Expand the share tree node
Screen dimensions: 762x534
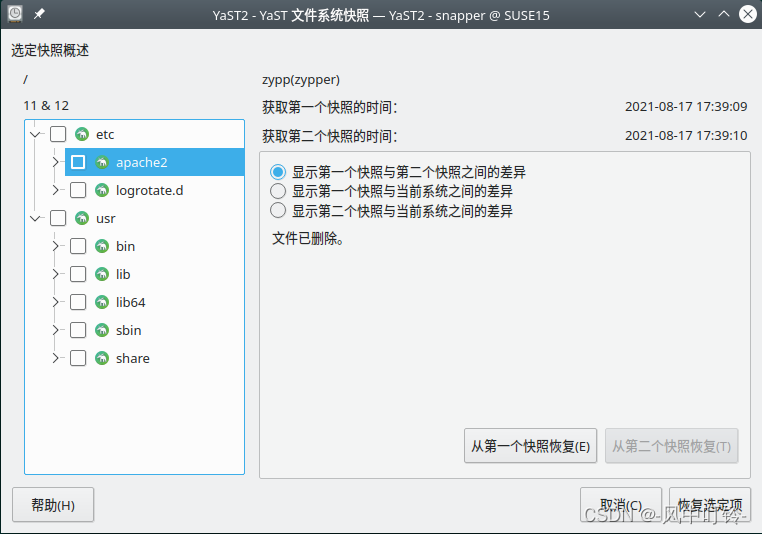pyautogui.click(x=55, y=358)
